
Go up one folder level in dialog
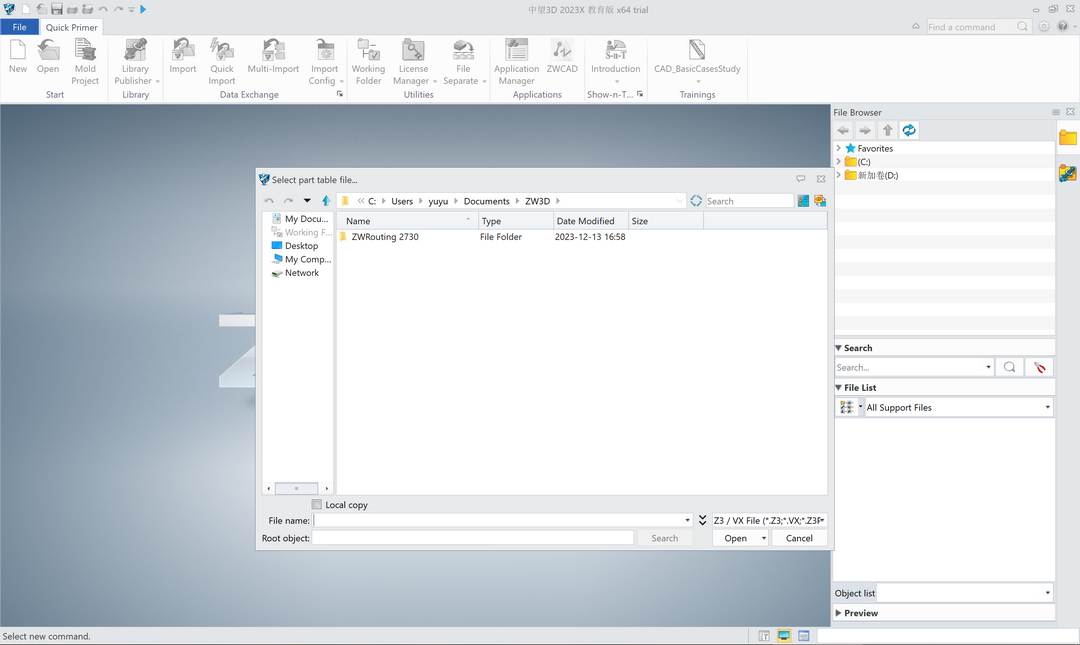pos(326,201)
